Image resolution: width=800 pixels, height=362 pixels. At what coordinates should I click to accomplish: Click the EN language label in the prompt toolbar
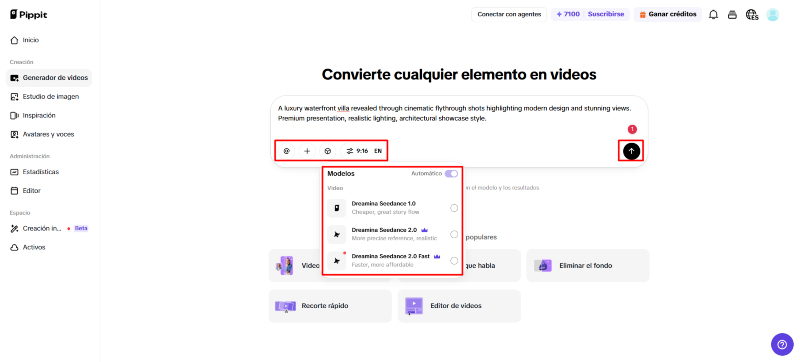pos(378,151)
